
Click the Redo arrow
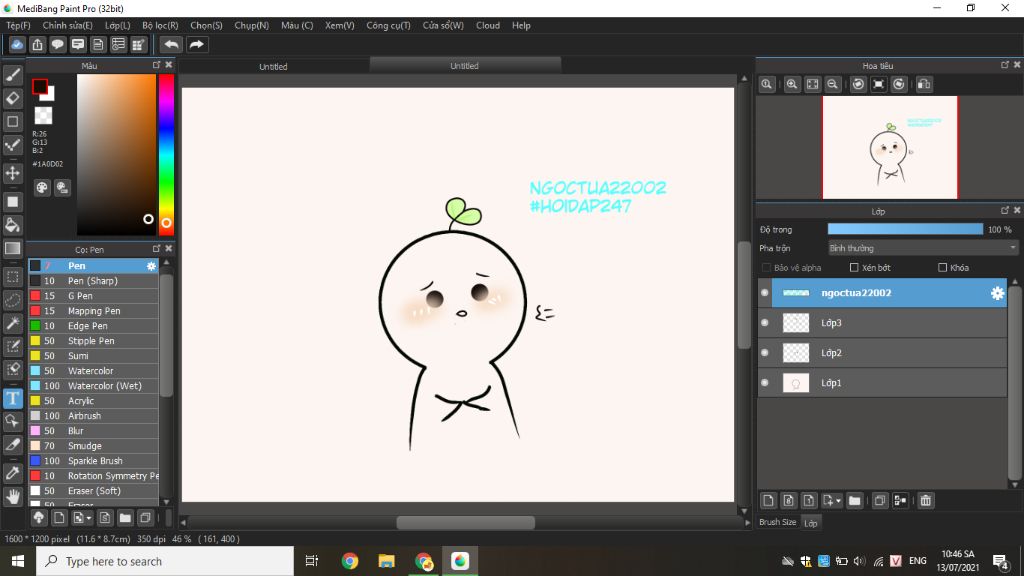pyautogui.click(x=196, y=44)
